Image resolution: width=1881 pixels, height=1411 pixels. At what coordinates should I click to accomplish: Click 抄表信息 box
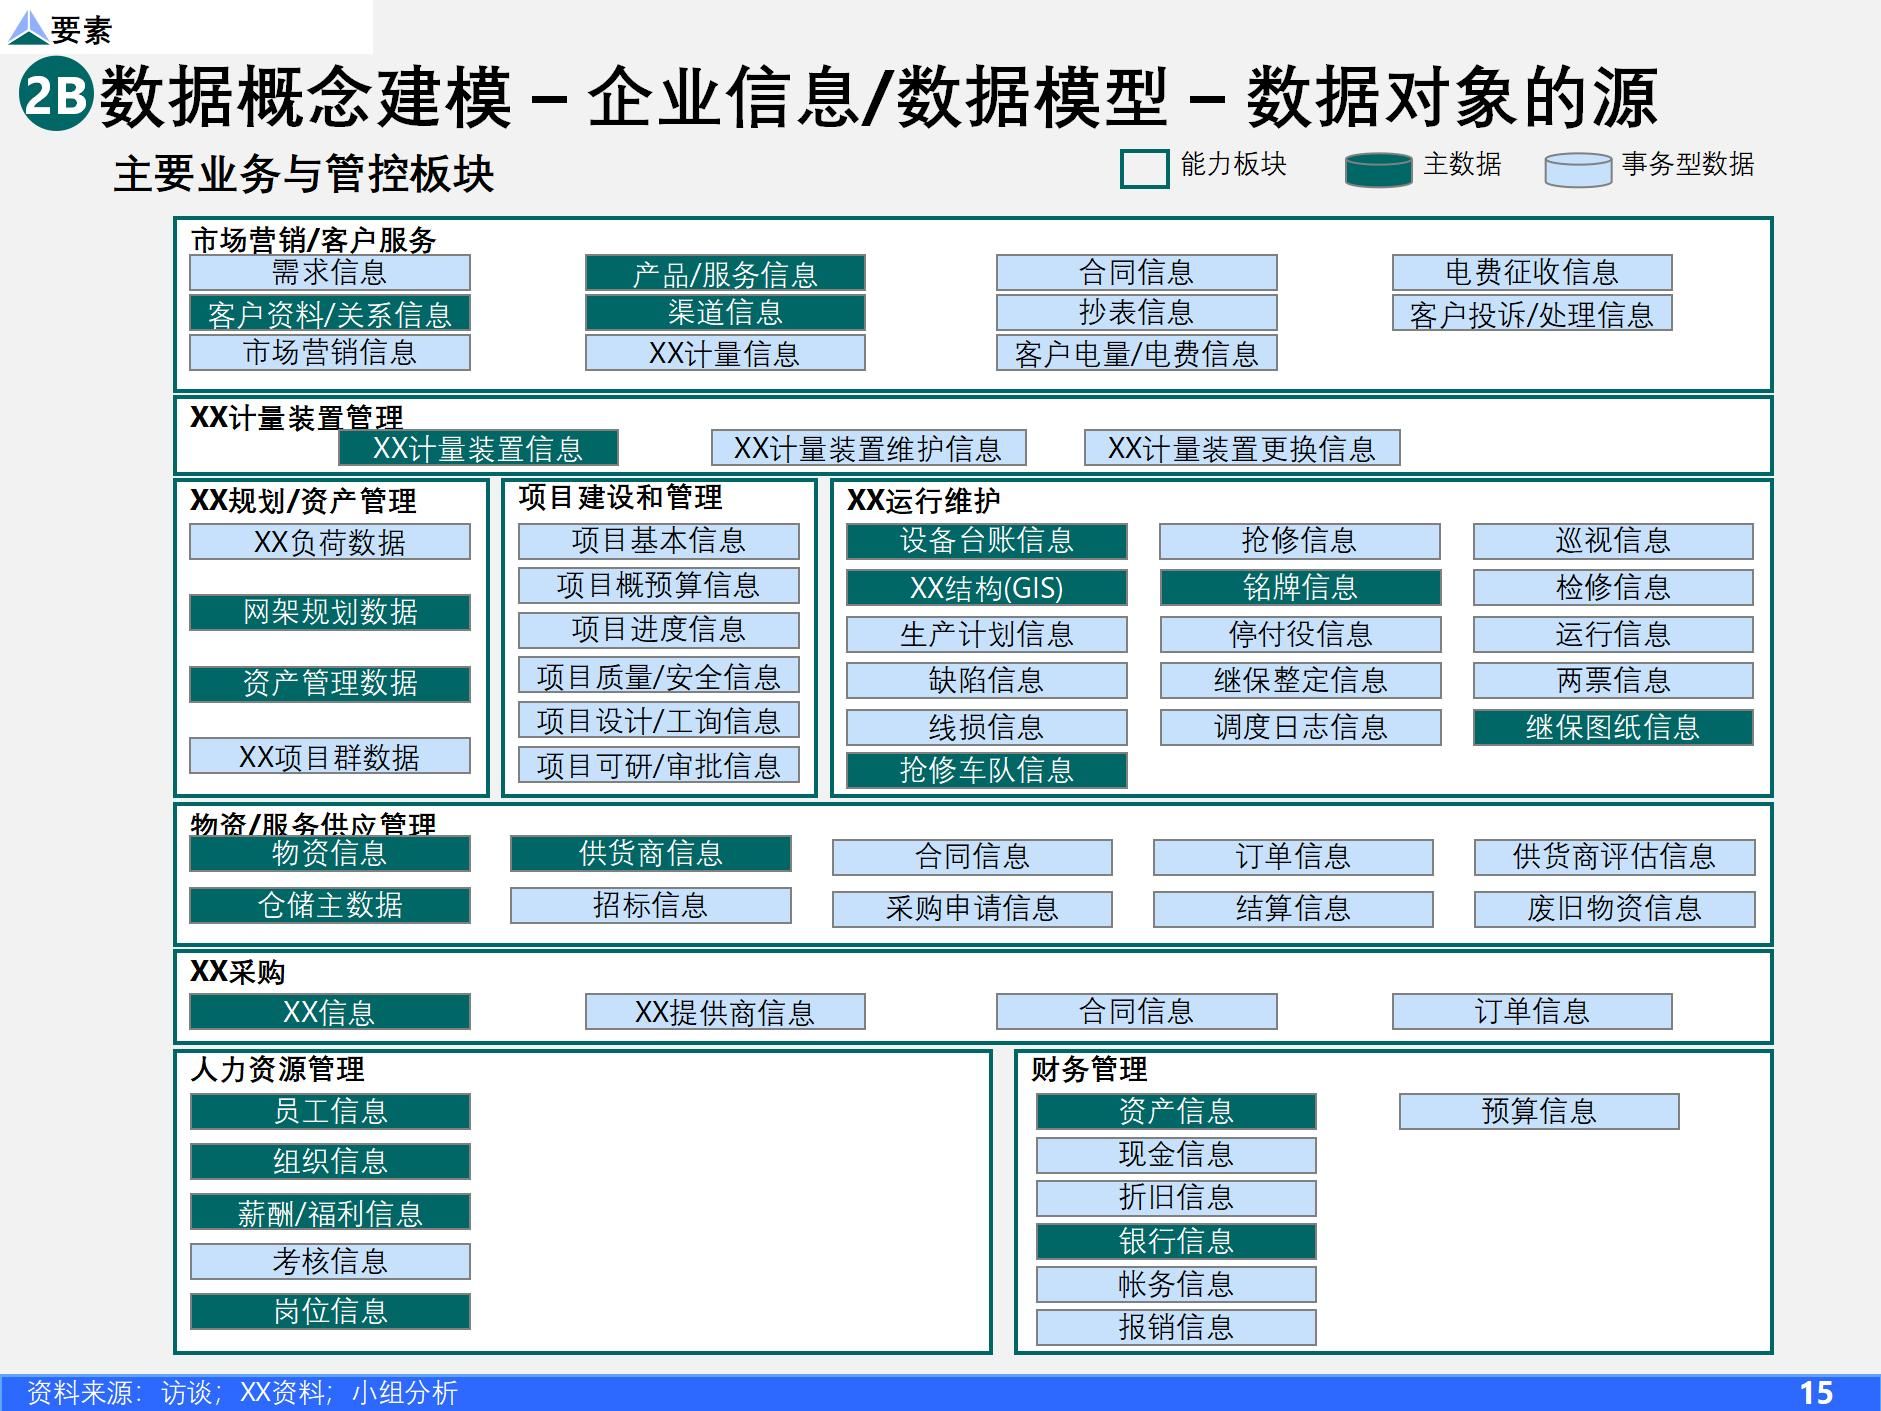coord(1137,313)
